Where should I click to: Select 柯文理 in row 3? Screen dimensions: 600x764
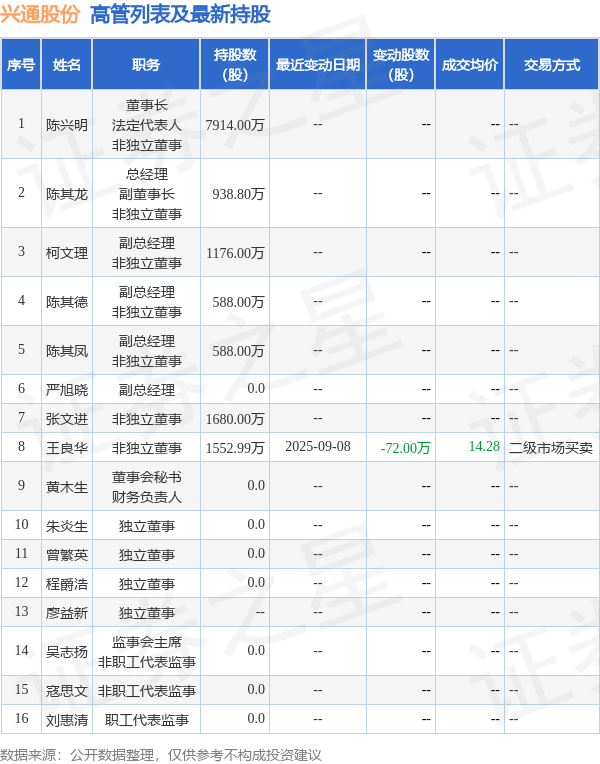[x=67, y=253]
